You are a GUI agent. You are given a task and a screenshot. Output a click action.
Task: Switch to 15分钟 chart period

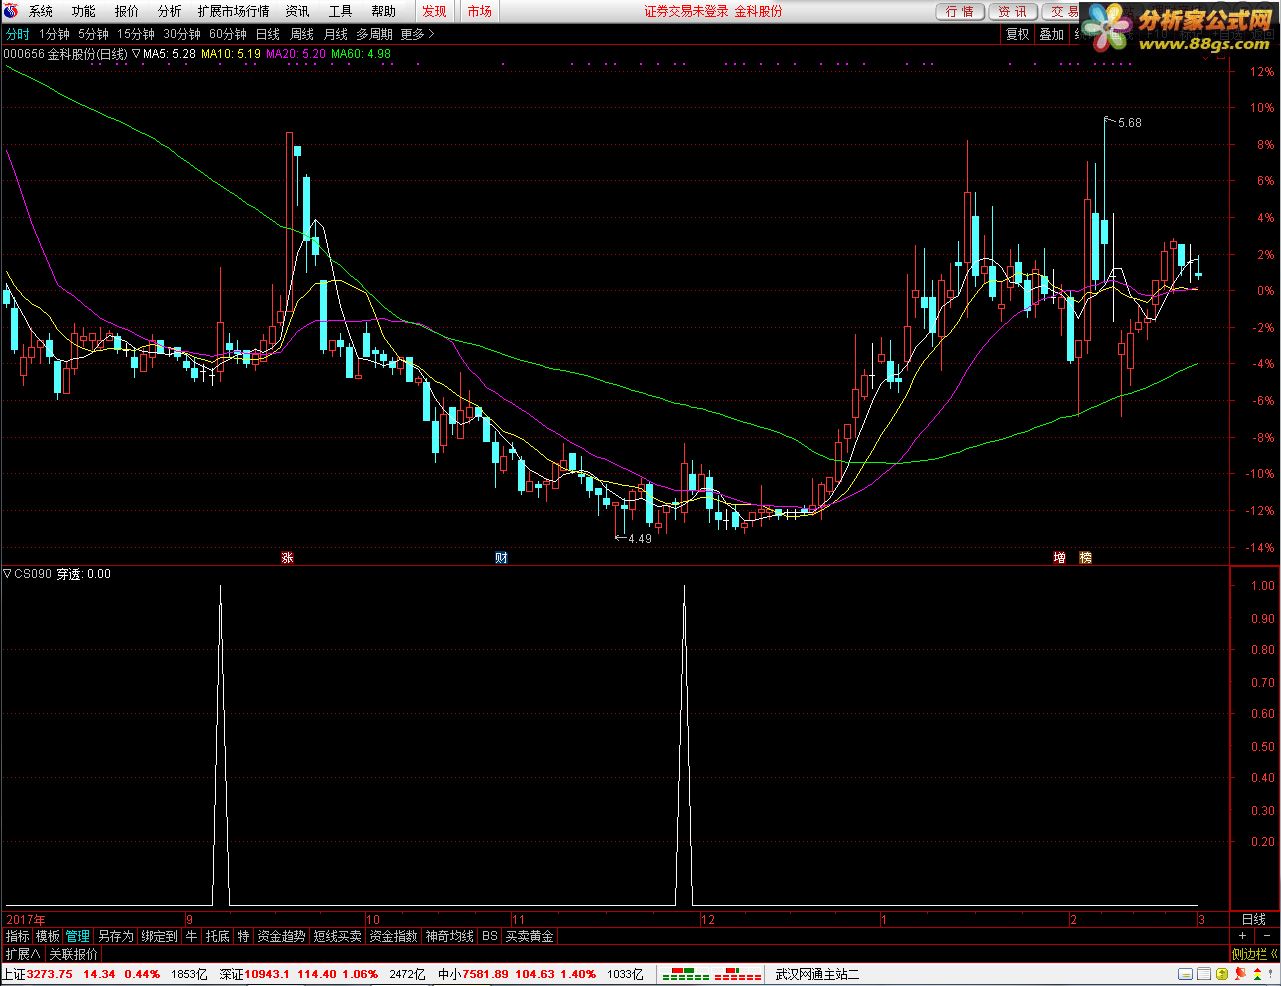pyautogui.click(x=136, y=34)
